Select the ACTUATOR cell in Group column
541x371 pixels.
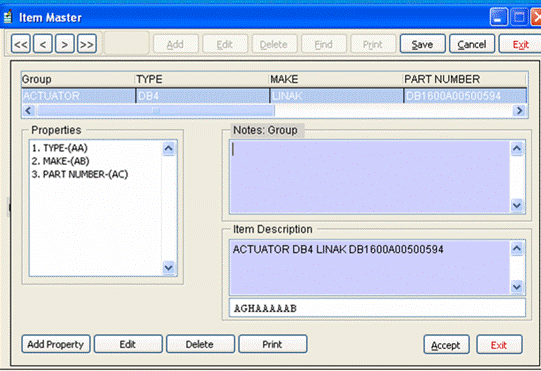[78, 96]
